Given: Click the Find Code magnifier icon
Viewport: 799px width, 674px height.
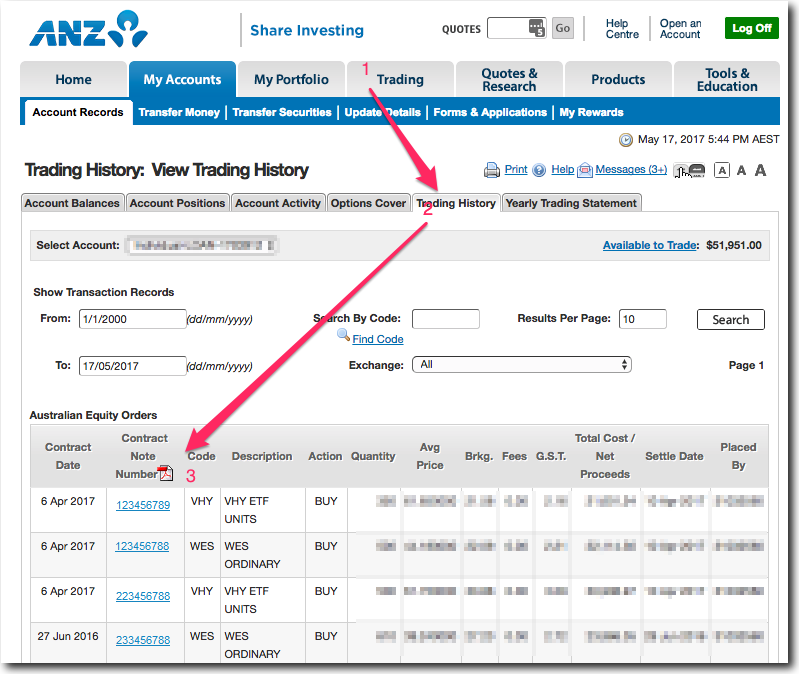Looking at the screenshot, I should (x=343, y=337).
